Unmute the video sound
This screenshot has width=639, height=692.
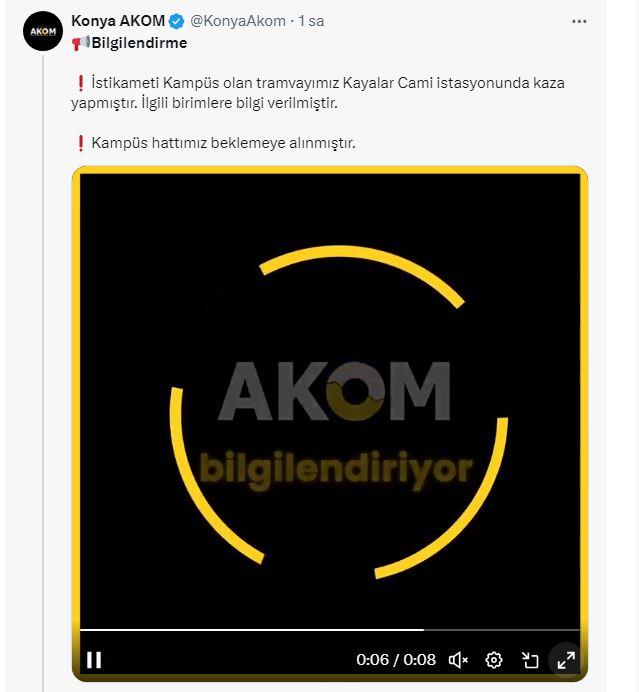pyautogui.click(x=458, y=660)
